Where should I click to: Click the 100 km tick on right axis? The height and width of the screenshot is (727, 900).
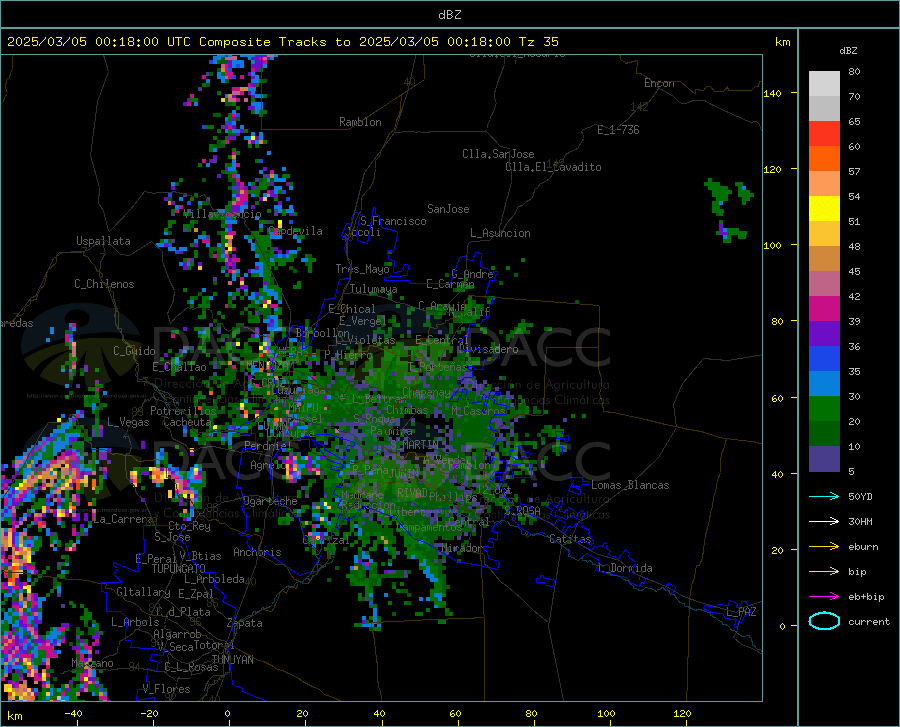[773, 245]
